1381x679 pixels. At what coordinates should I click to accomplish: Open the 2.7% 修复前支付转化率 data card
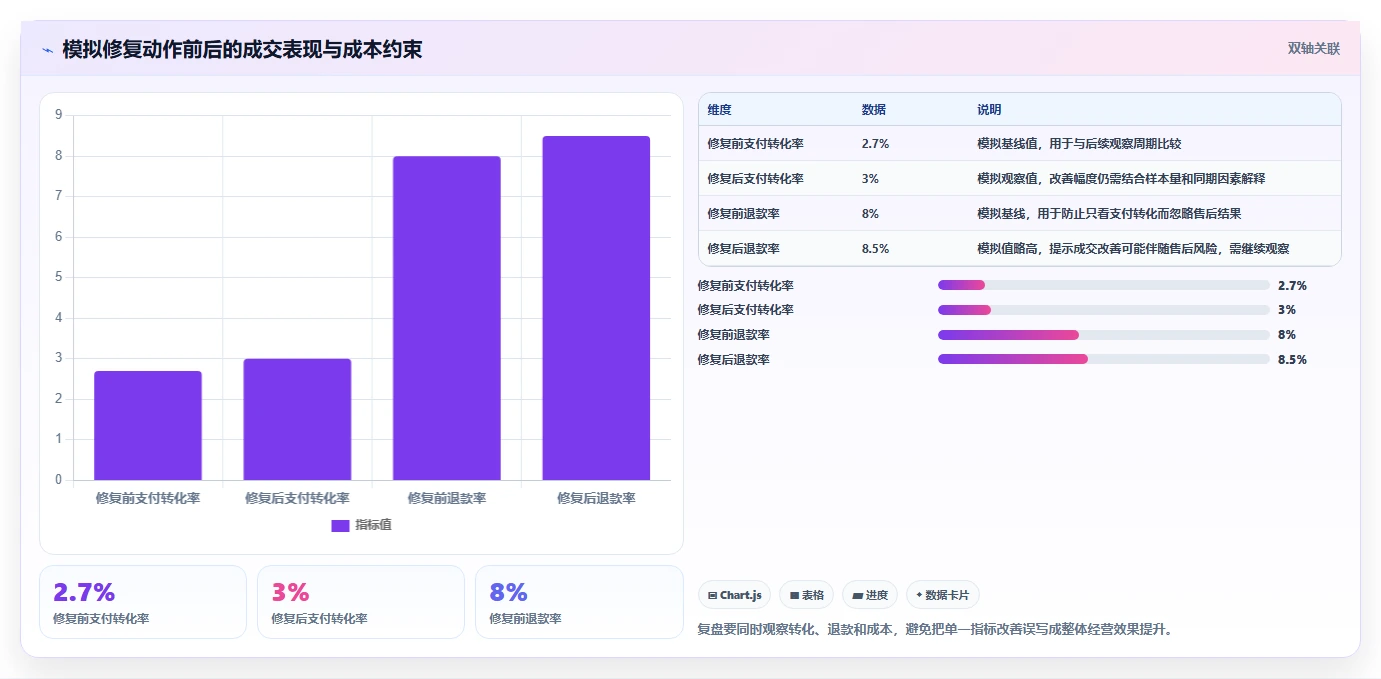click(143, 602)
